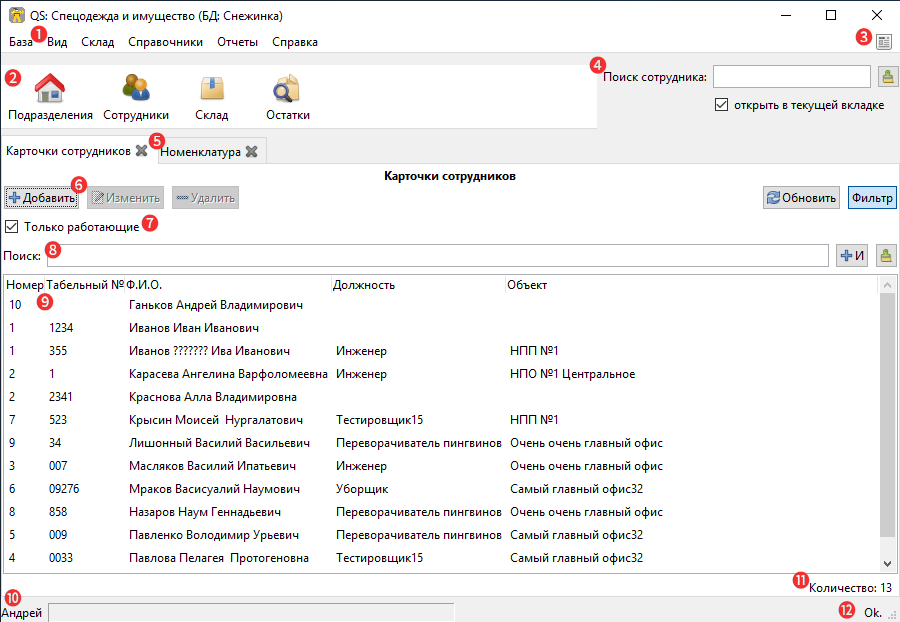The width and height of the screenshot is (900, 622).
Task: Click the Изменить button
Action: [125, 198]
